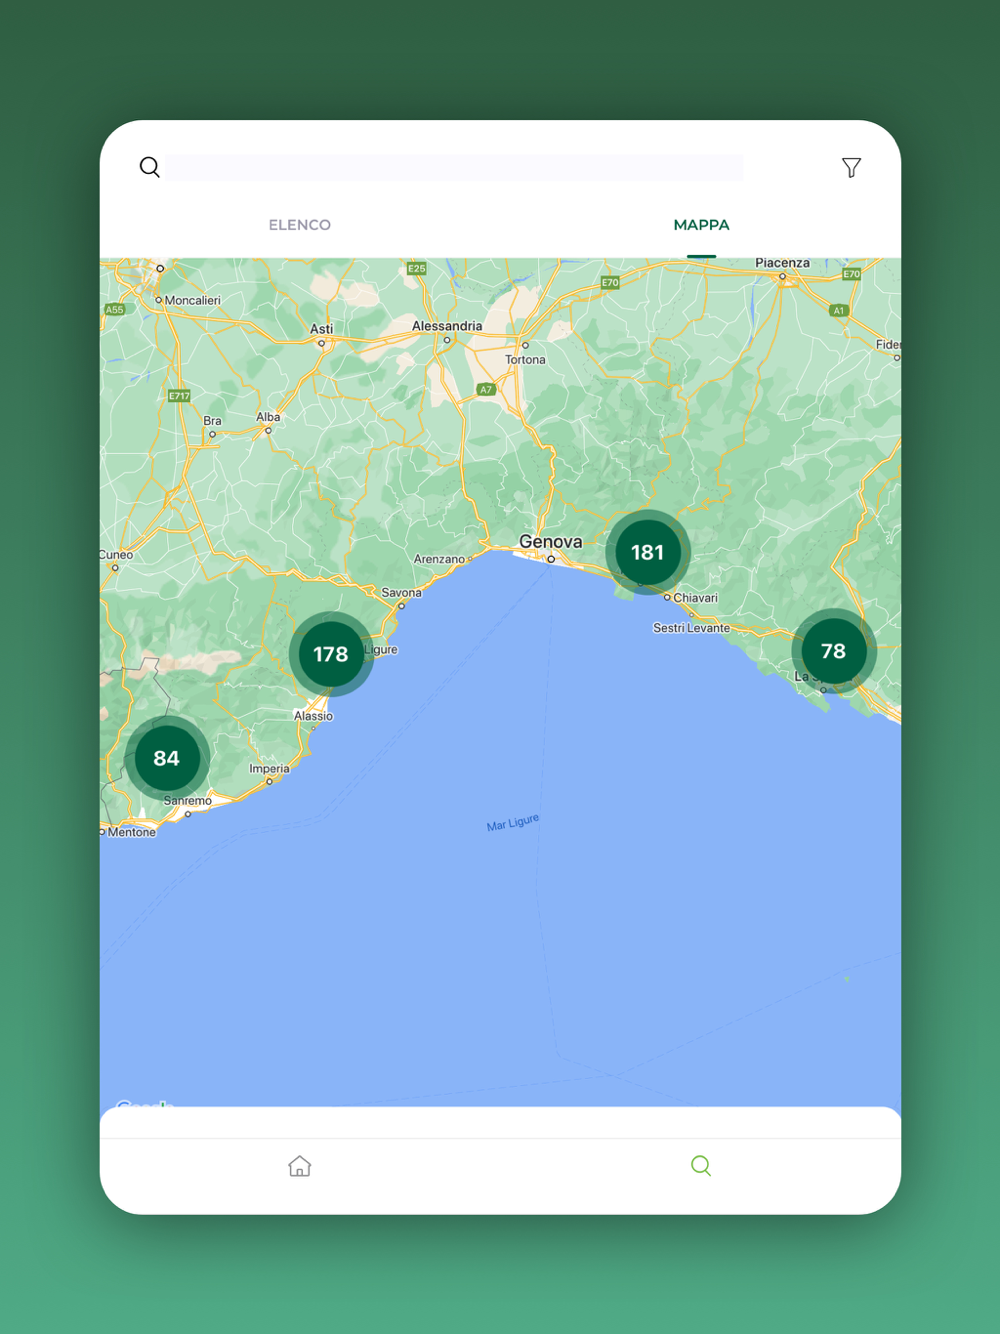Click the A1 road shield near Piacenza
This screenshot has width=1000, height=1334.
[838, 310]
